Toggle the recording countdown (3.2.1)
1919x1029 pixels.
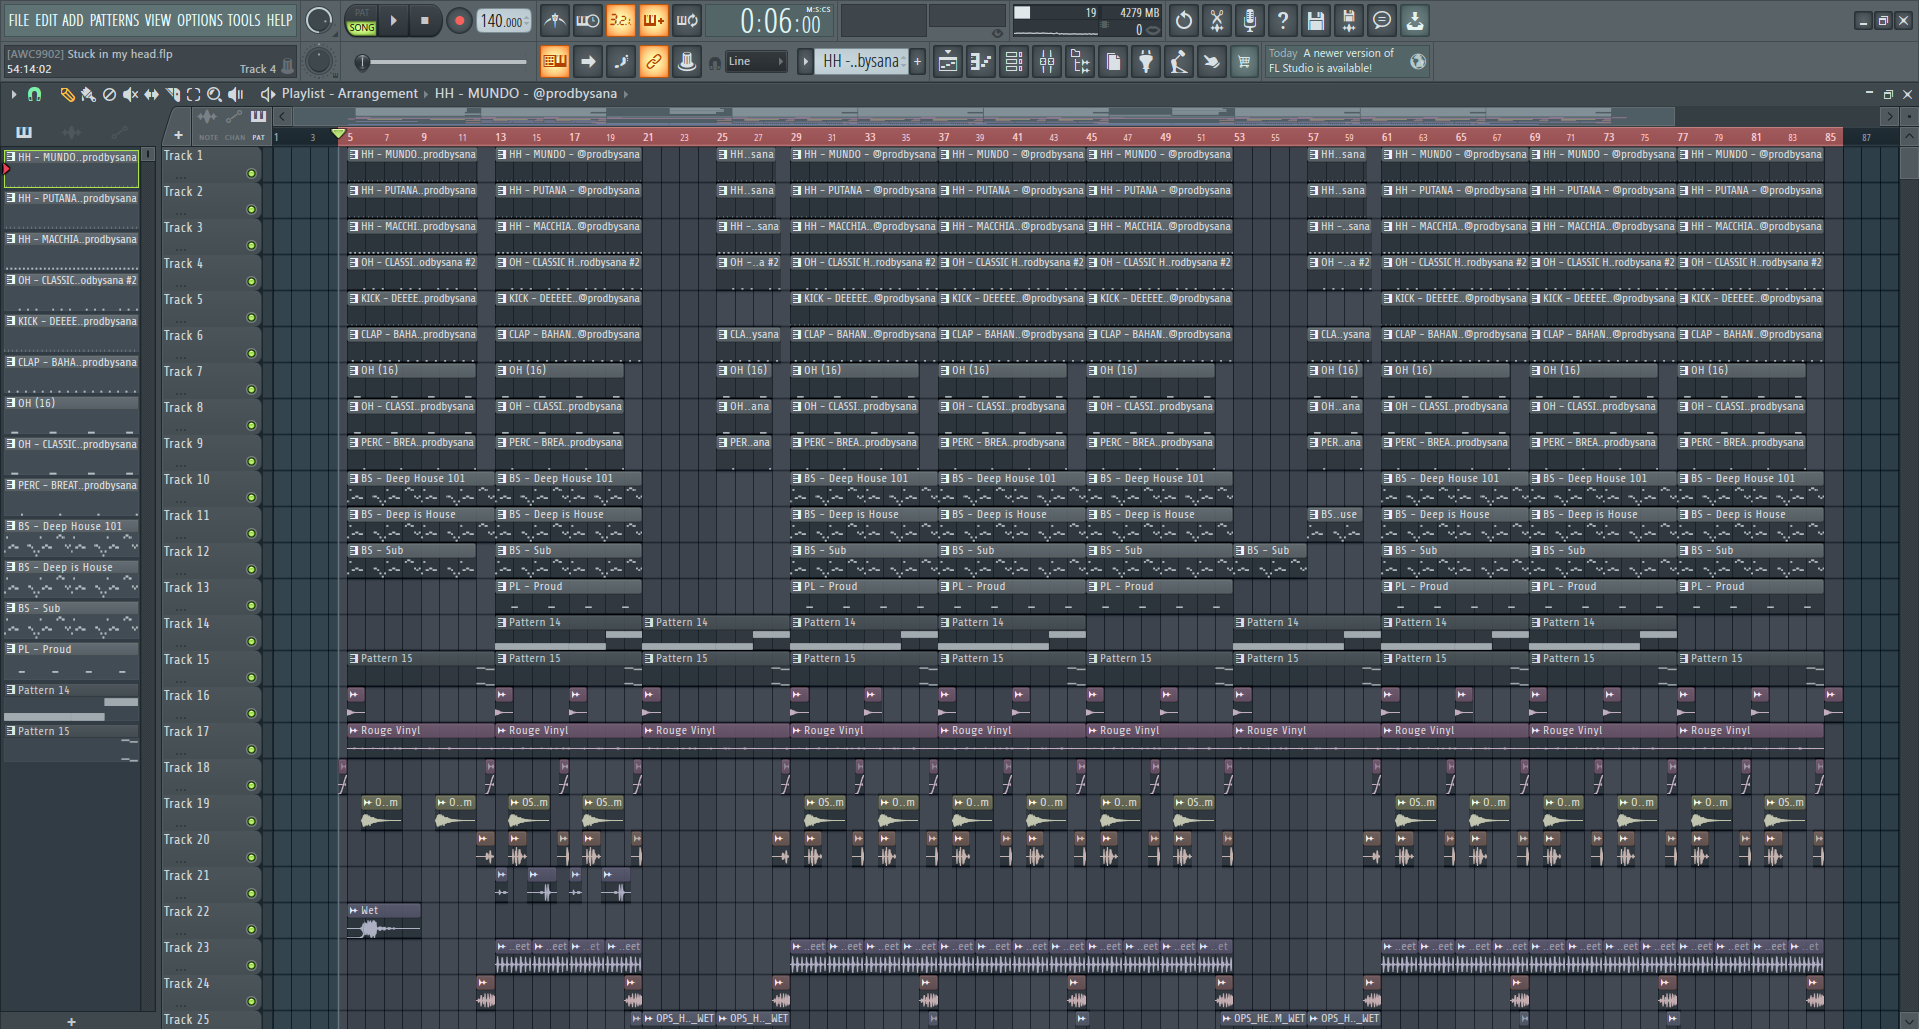click(x=621, y=20)
